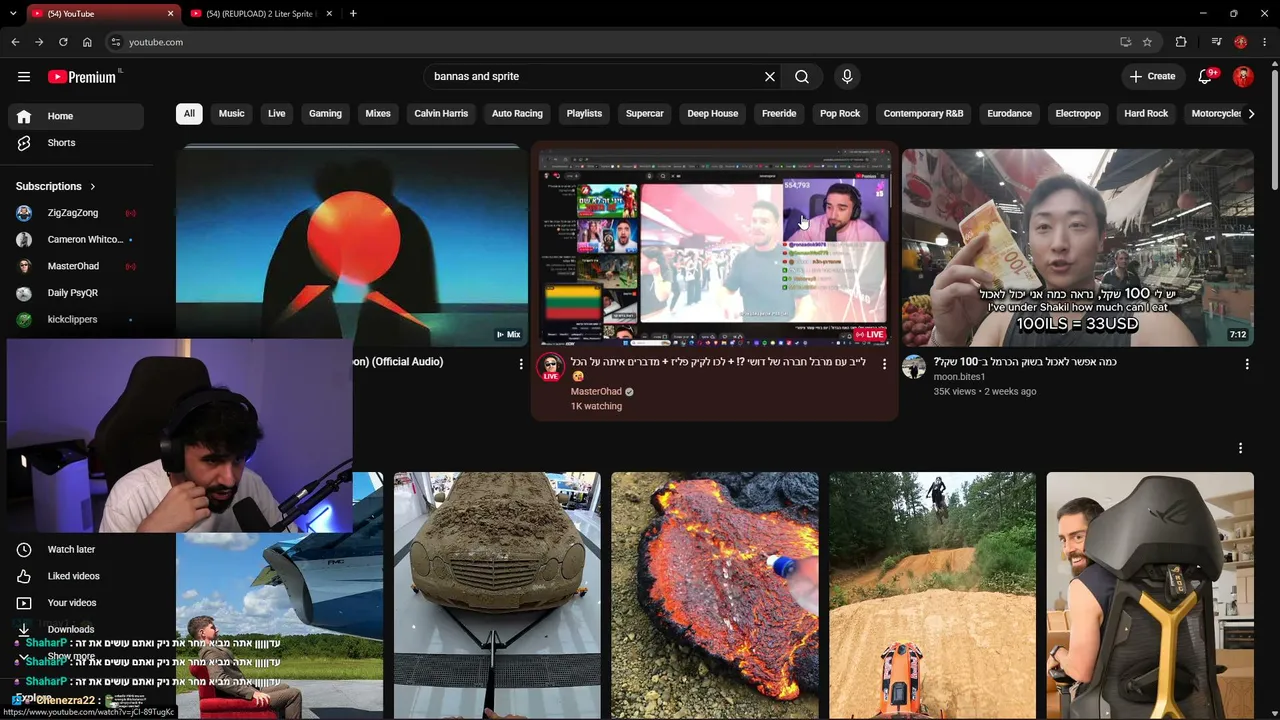Reload the YouTube page
The width and height of the screenshot is (1280, 720).
(x=63, y=42)
